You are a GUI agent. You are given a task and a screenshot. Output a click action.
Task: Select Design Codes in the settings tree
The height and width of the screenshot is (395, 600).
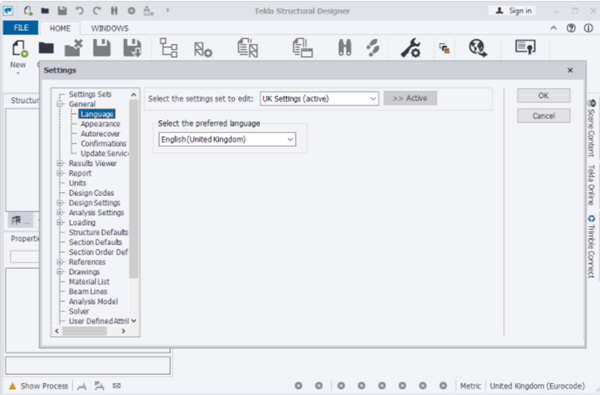click(91, 193)
